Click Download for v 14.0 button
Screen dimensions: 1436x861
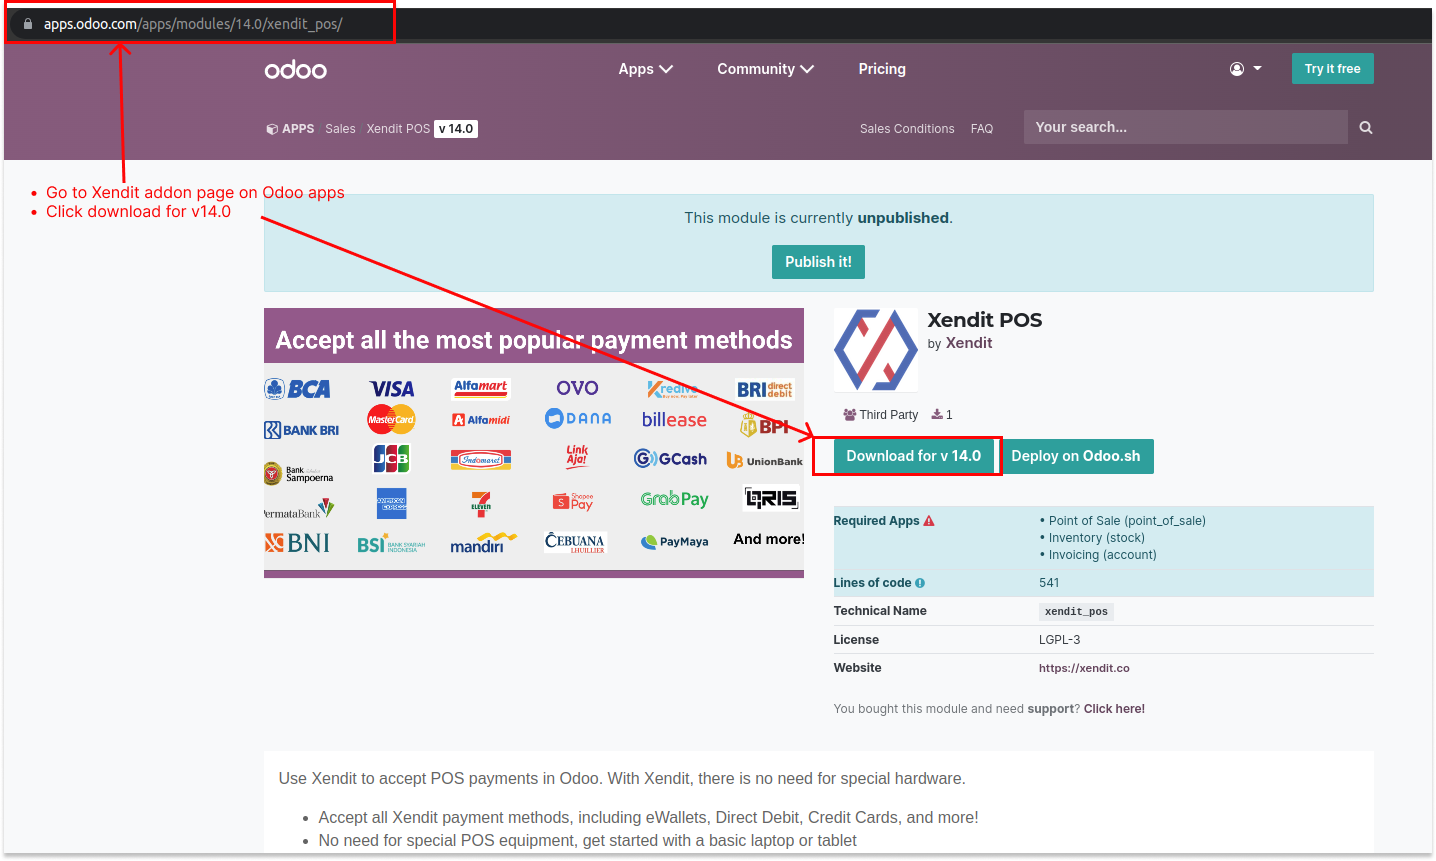pyautogui.click(x=914, y=456)
